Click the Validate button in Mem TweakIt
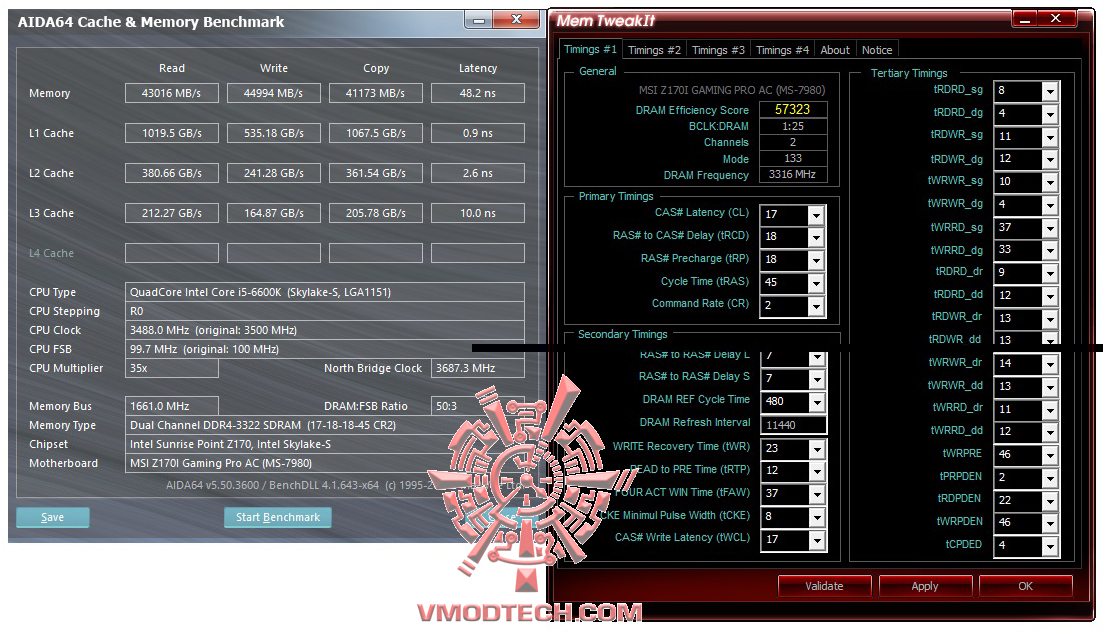This screenshot has height=632, width=1103. (824, 586)
